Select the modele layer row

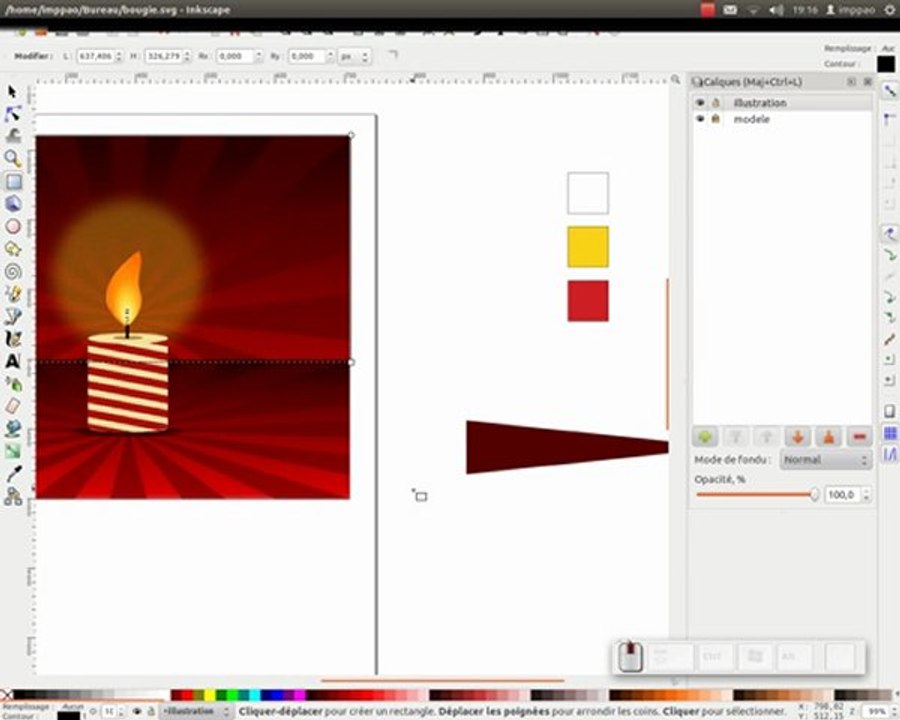tap(782, 119)
